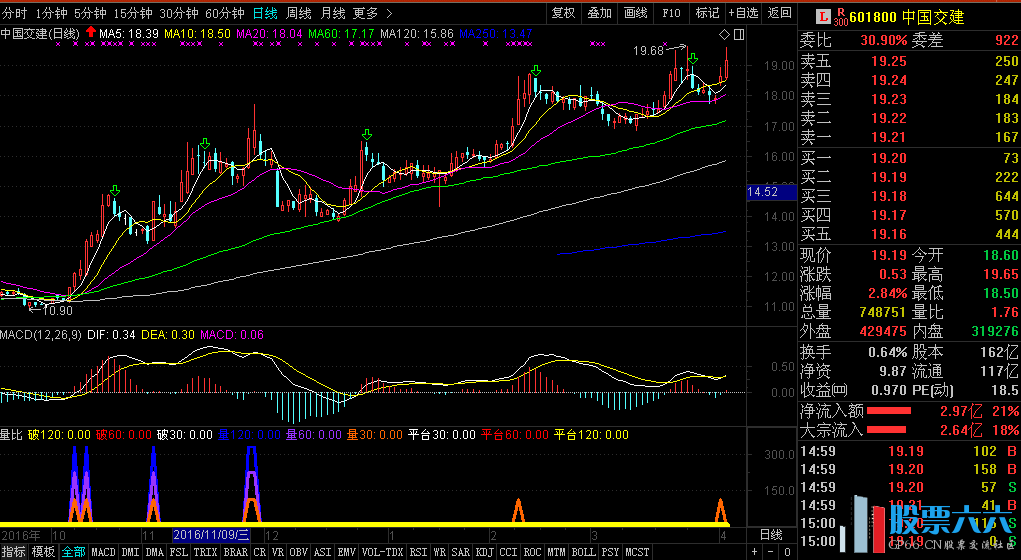Switch to the 月线 monthly chart
This screenshot has height=560, width=1021.
pyautogui.click(x=333, y=13)
